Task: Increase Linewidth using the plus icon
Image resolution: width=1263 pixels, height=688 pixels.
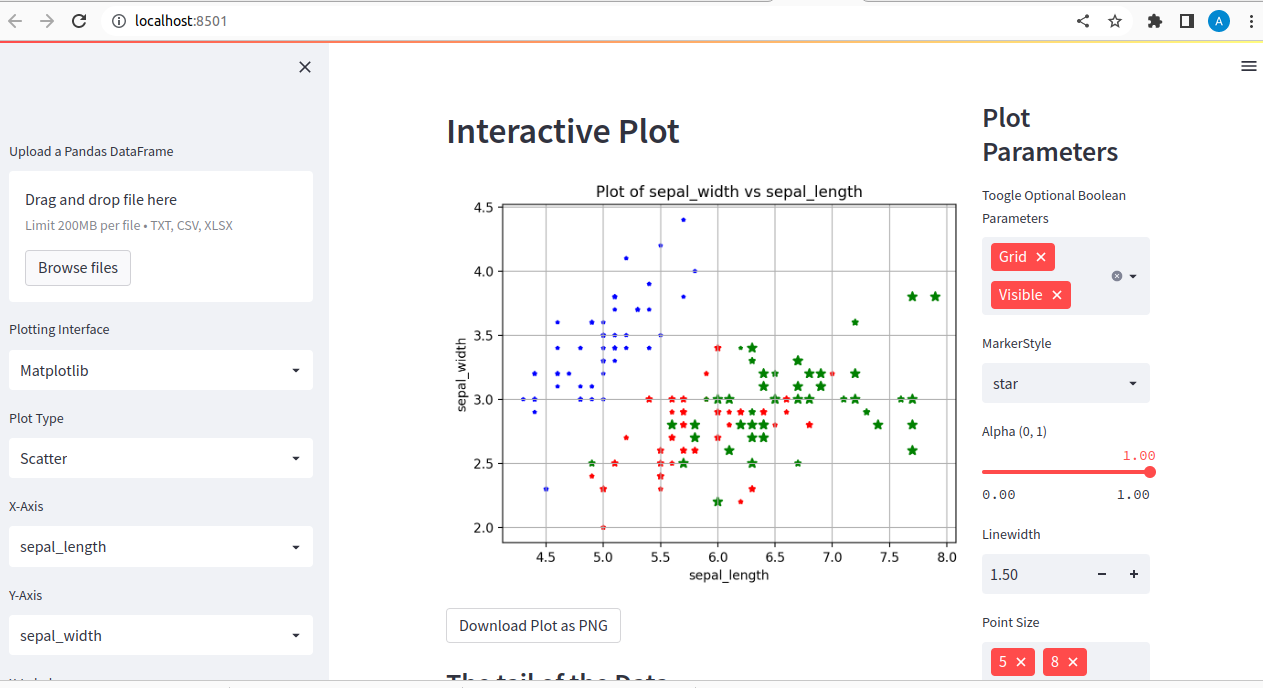Action: (x=1133, y=574)
